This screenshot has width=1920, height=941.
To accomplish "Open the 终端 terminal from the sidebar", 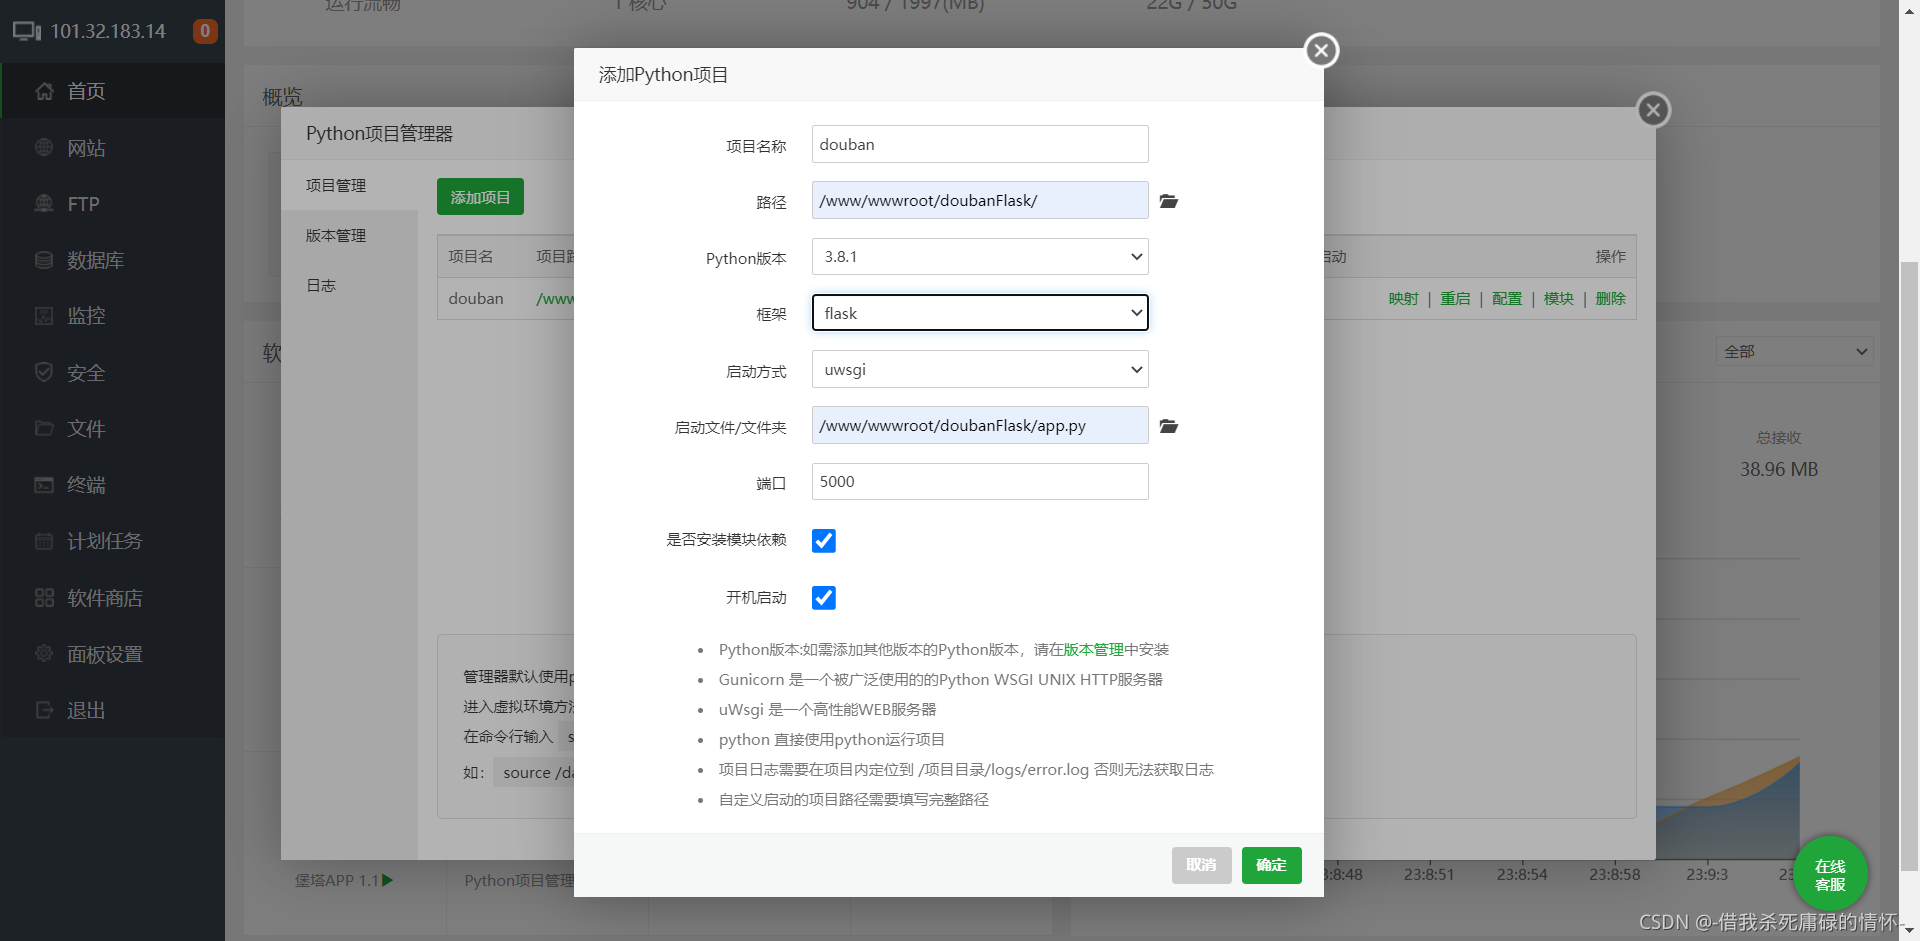I will [x=86, y=484].
